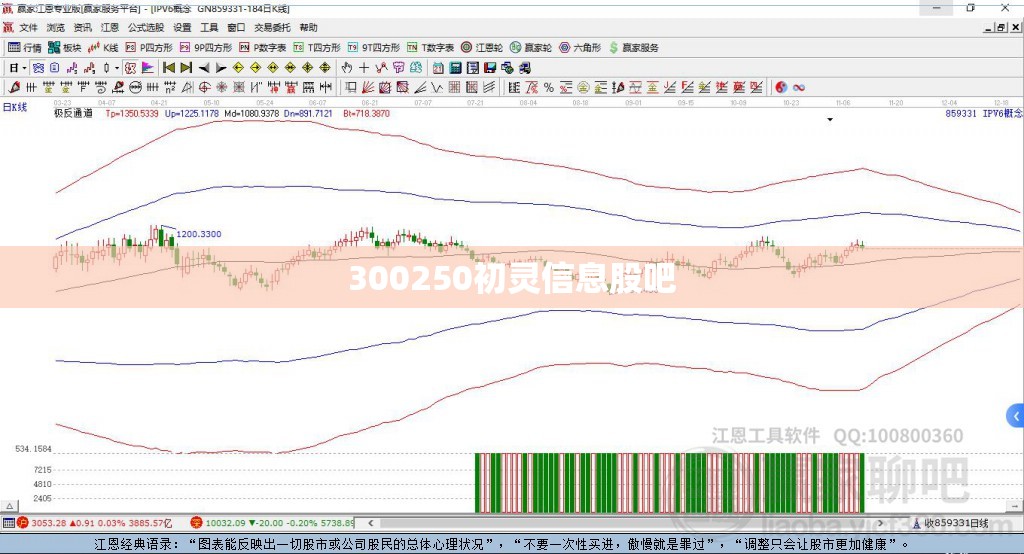Select the vertical time lines tool
The width and height of the screenshot is (1024, 554).
[x=31, y=88]
